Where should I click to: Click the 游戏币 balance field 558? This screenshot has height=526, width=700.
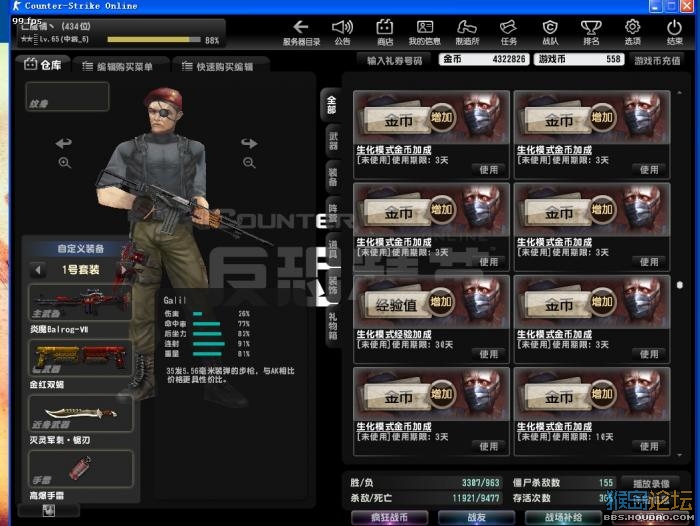[579, 59]
